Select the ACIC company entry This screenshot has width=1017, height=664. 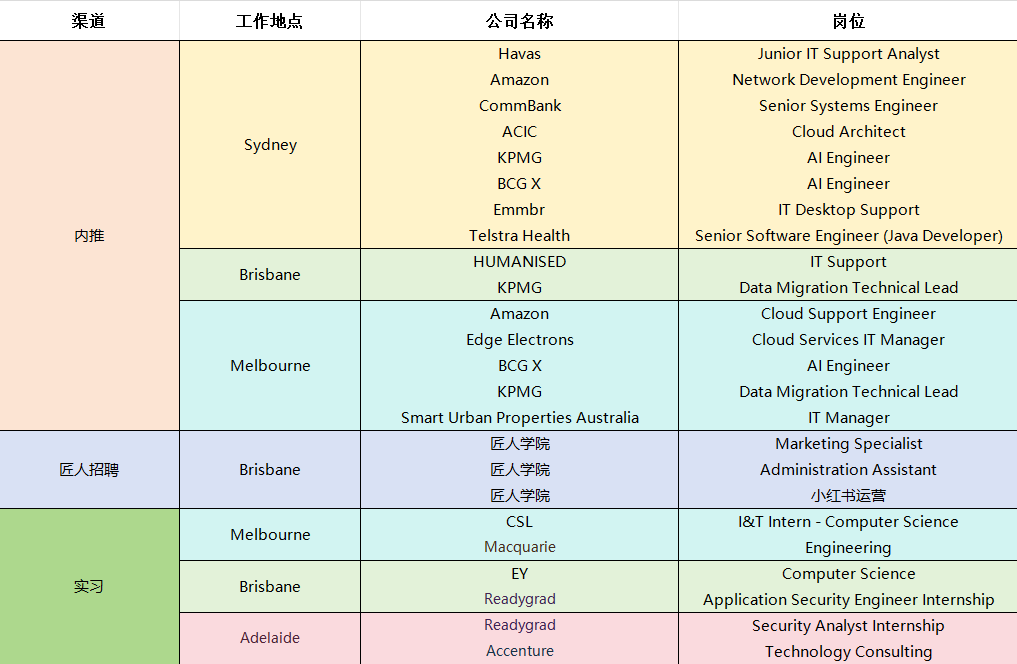(520, 132)
